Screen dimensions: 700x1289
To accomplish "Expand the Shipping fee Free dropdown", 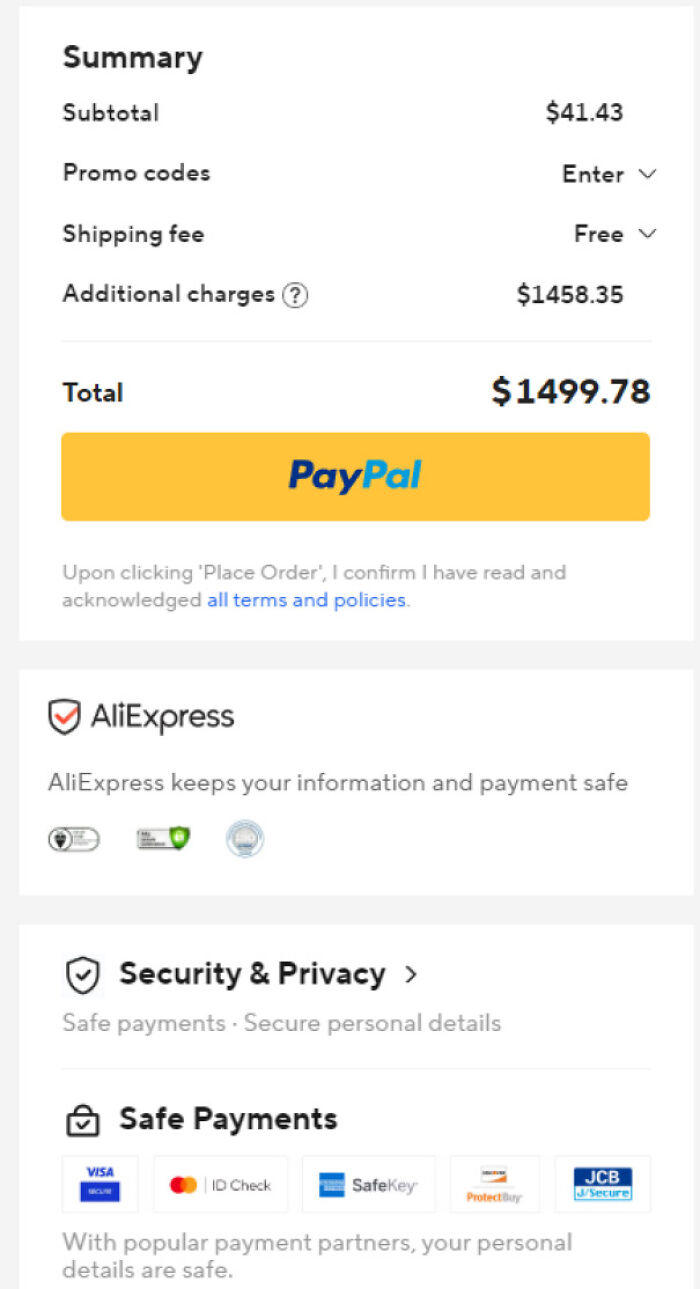I will [x=614, y=234].
